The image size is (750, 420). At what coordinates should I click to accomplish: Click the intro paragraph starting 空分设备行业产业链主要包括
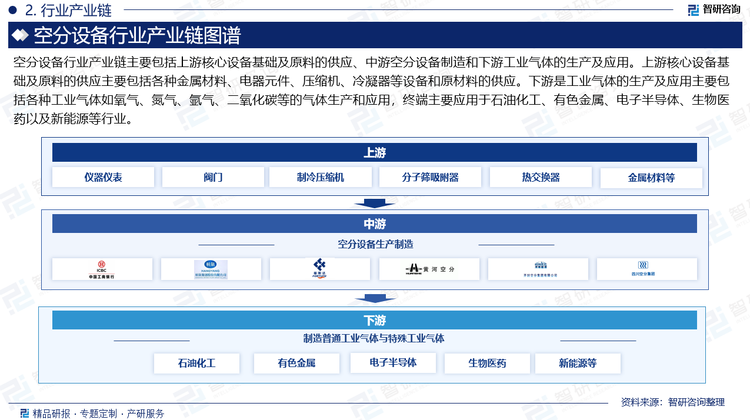371,90
